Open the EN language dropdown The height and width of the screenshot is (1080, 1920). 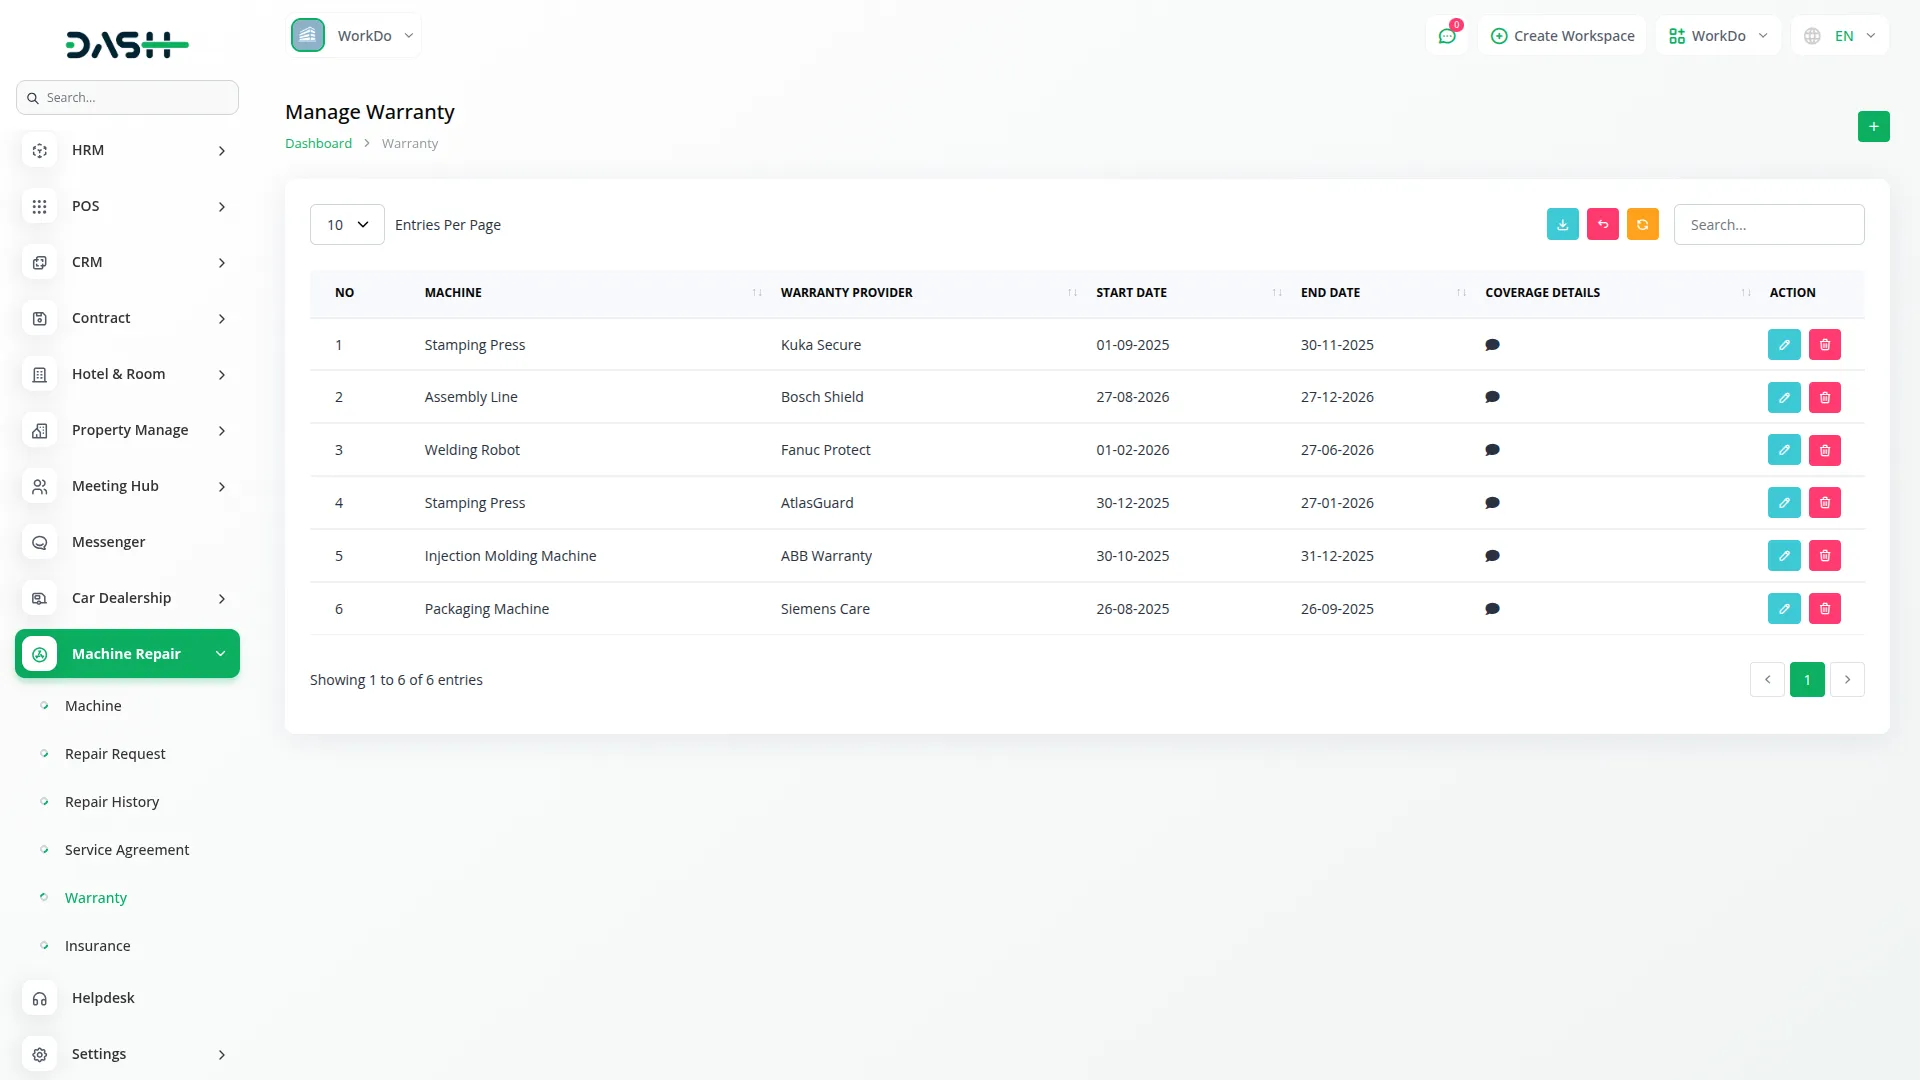click(x=1840, y=35)
